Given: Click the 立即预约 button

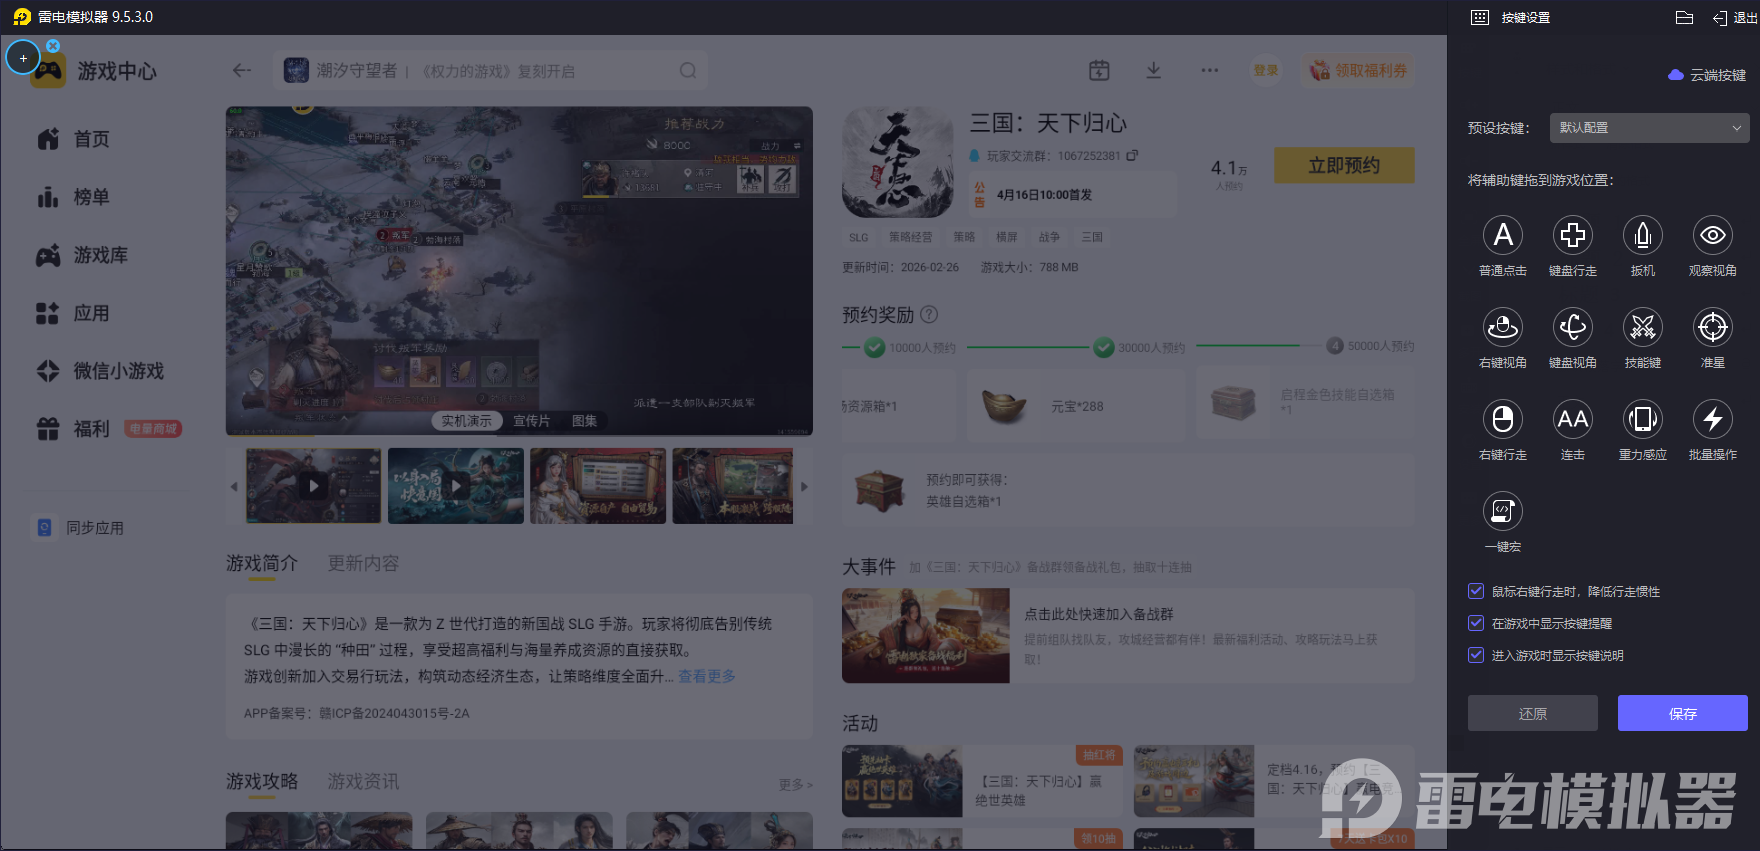Looking at the screenshot, I should point(1344,165).
